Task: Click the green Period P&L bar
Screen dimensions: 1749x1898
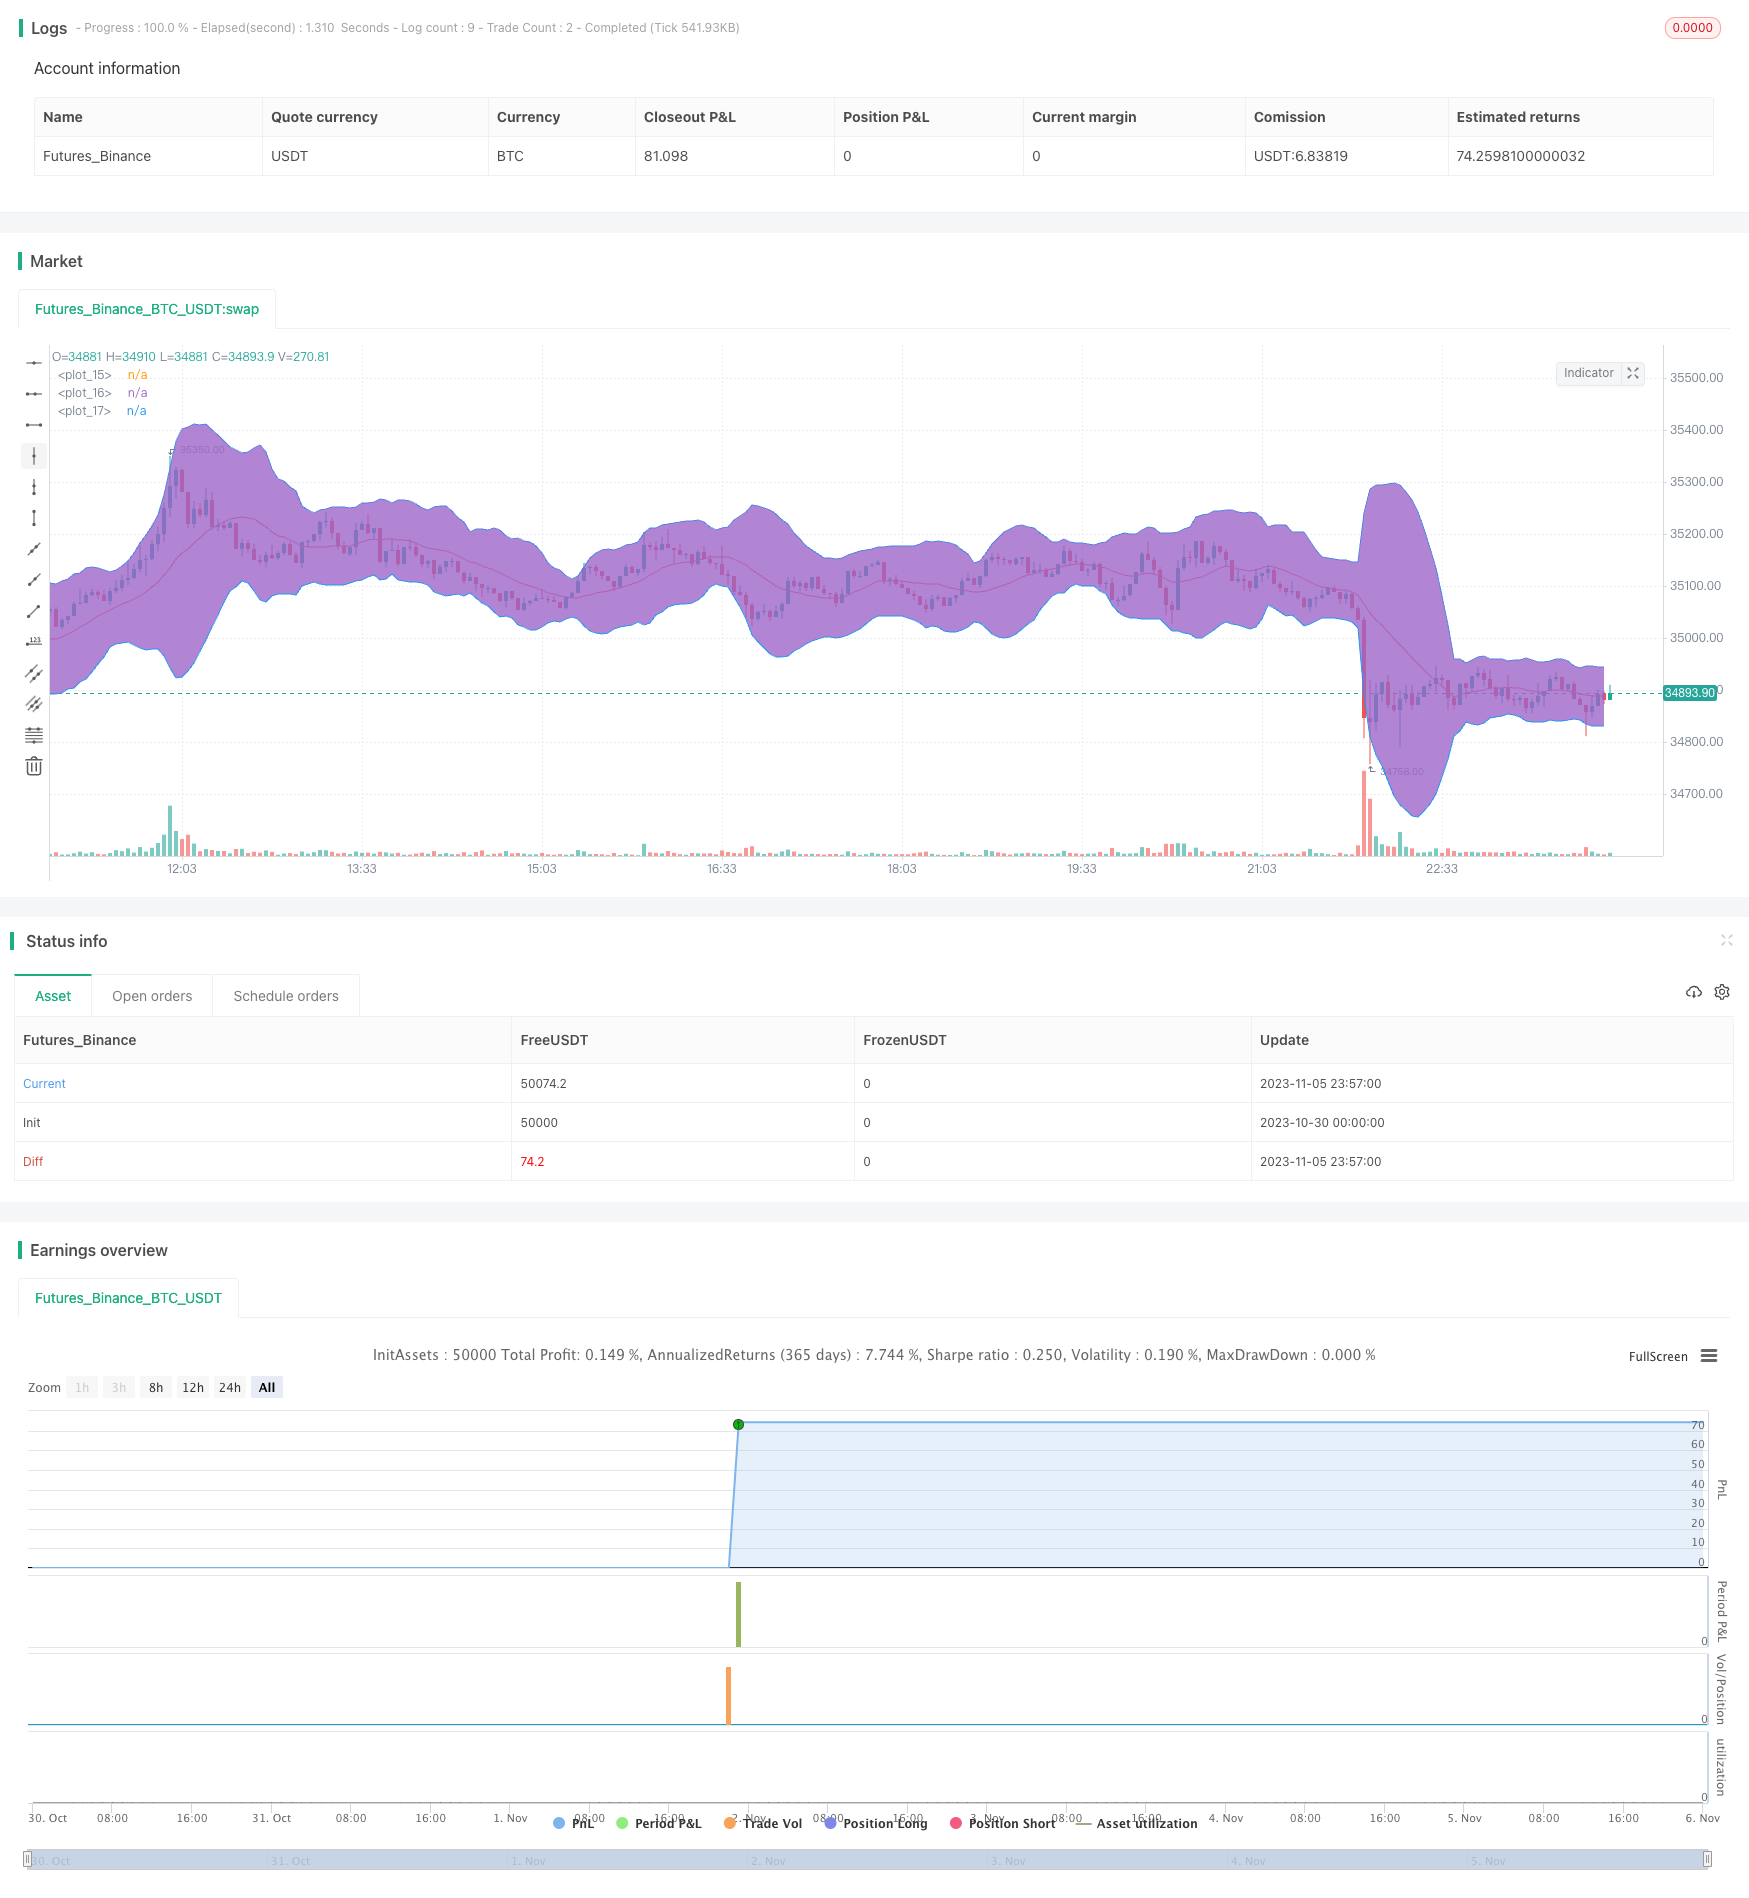Action: 738,1614
